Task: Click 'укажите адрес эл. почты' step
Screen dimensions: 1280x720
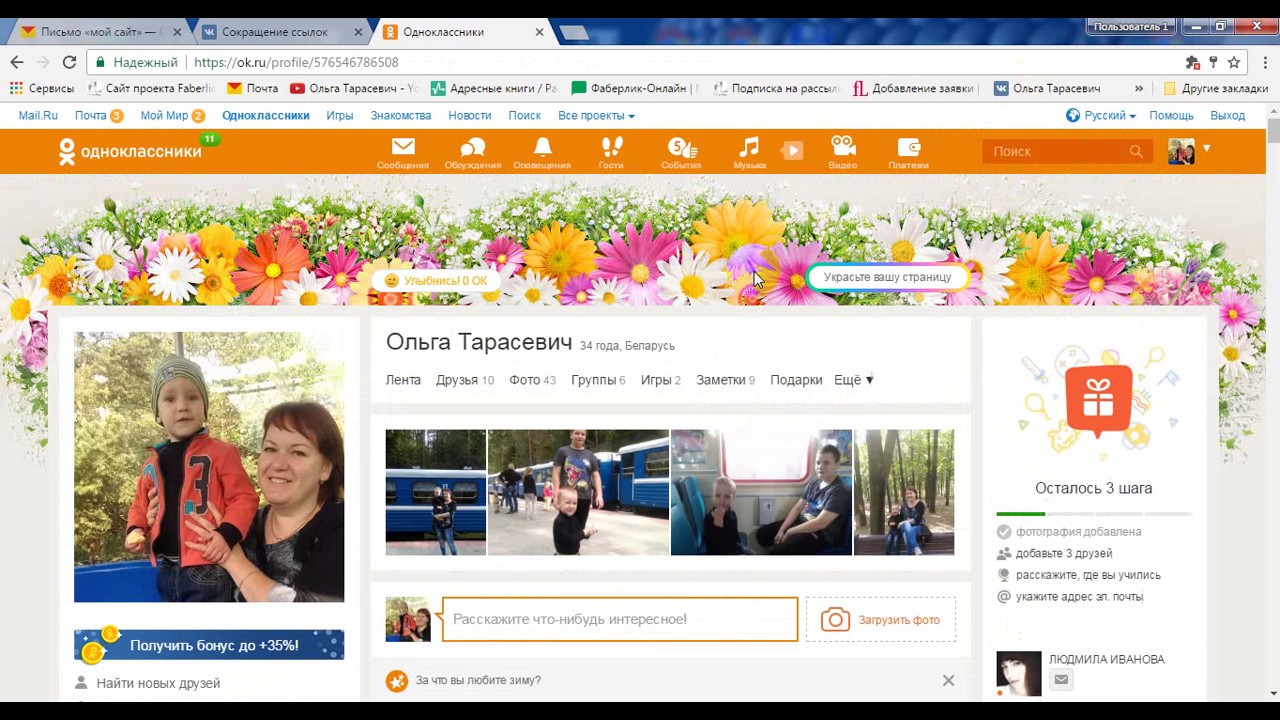Action: [1079, 597]
